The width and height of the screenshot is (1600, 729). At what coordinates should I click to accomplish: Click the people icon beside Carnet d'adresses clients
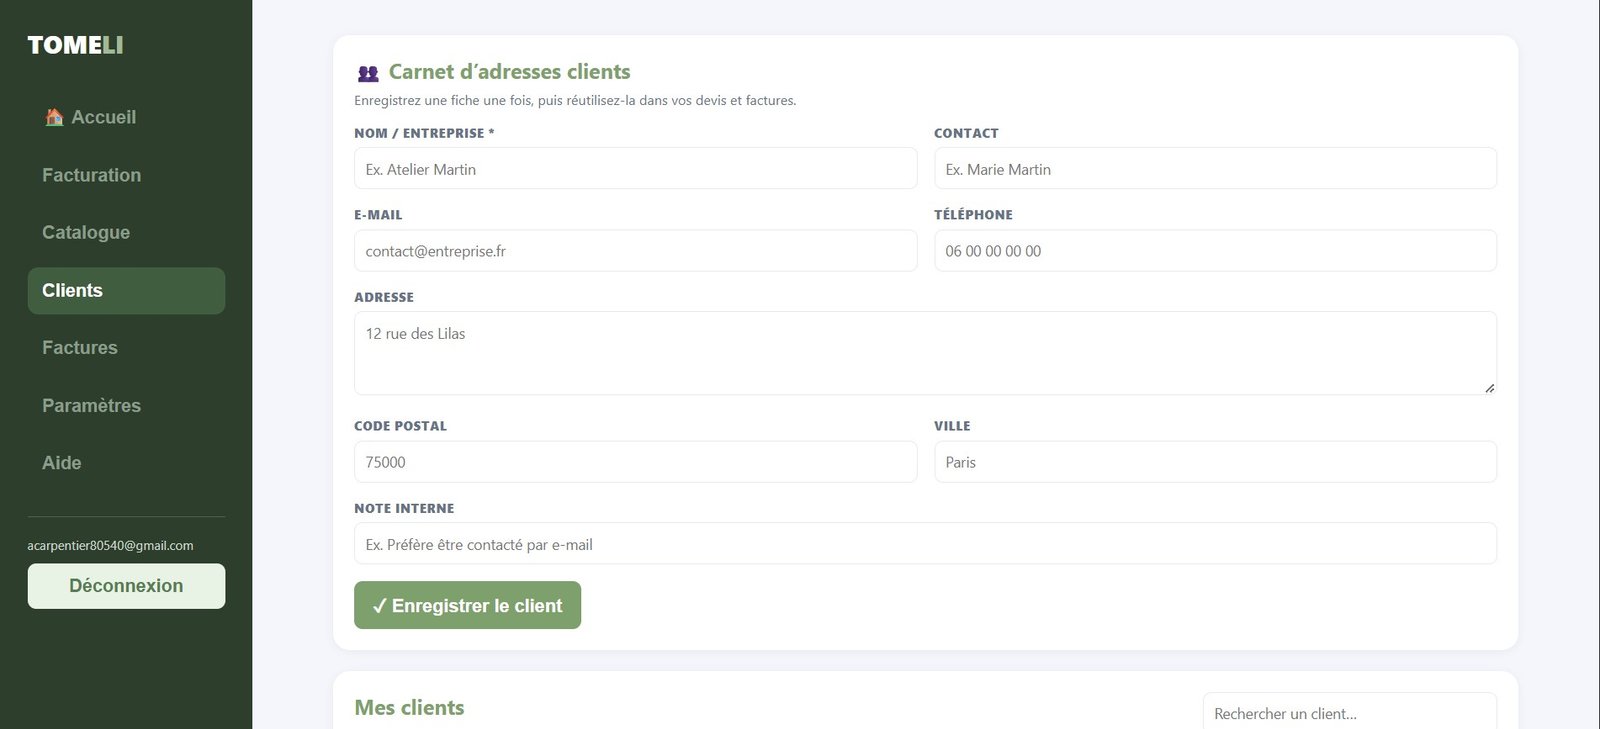(368, 73)
